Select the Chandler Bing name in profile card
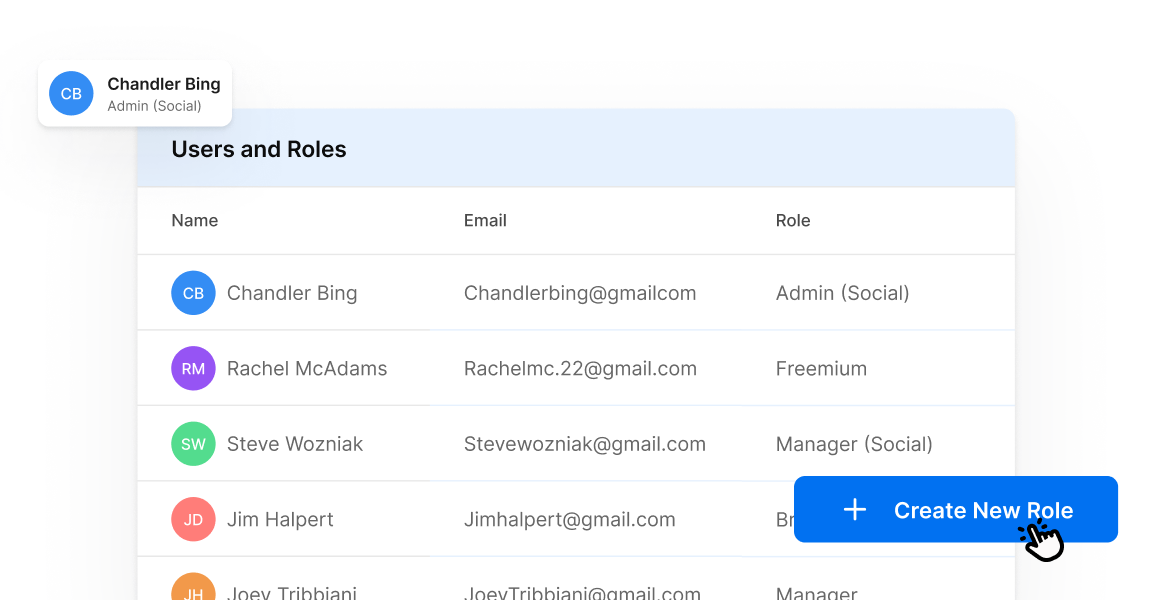 point(163,84)
